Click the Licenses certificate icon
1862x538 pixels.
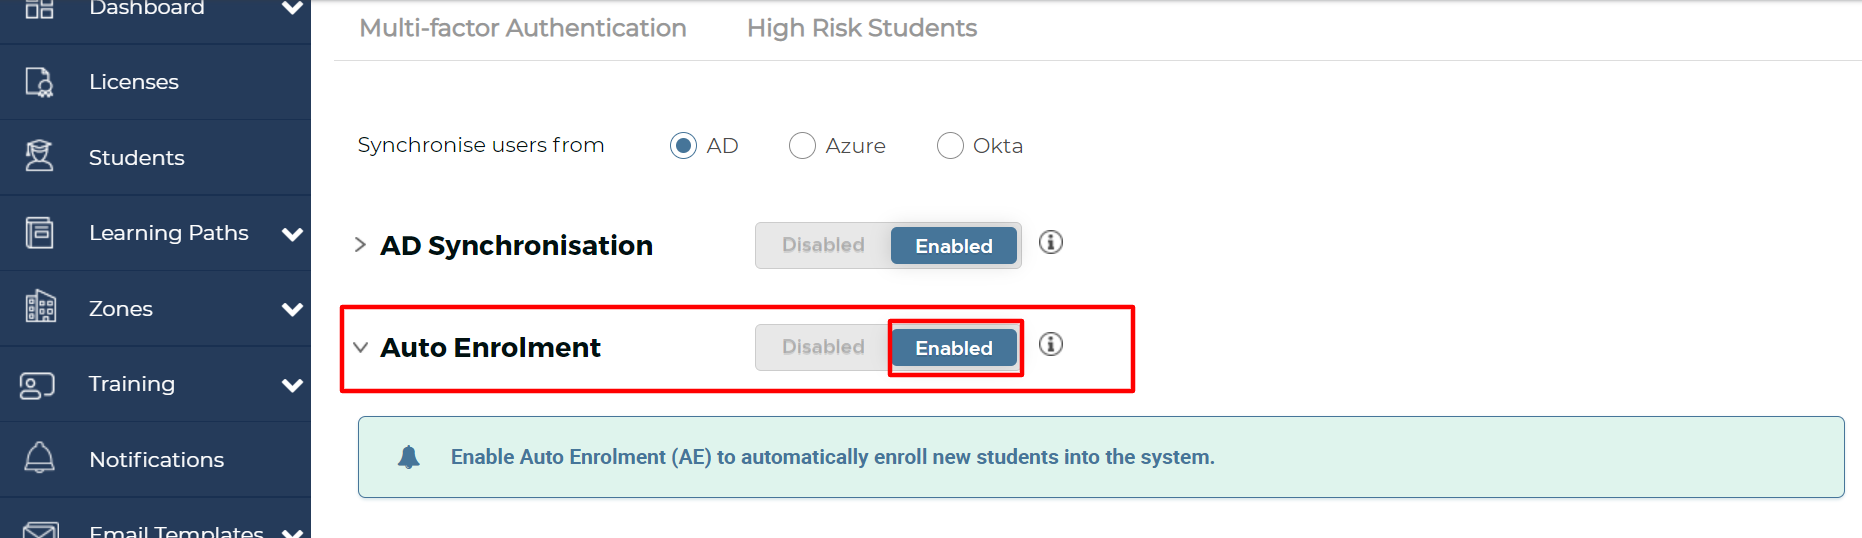click(x=39, y=82)
